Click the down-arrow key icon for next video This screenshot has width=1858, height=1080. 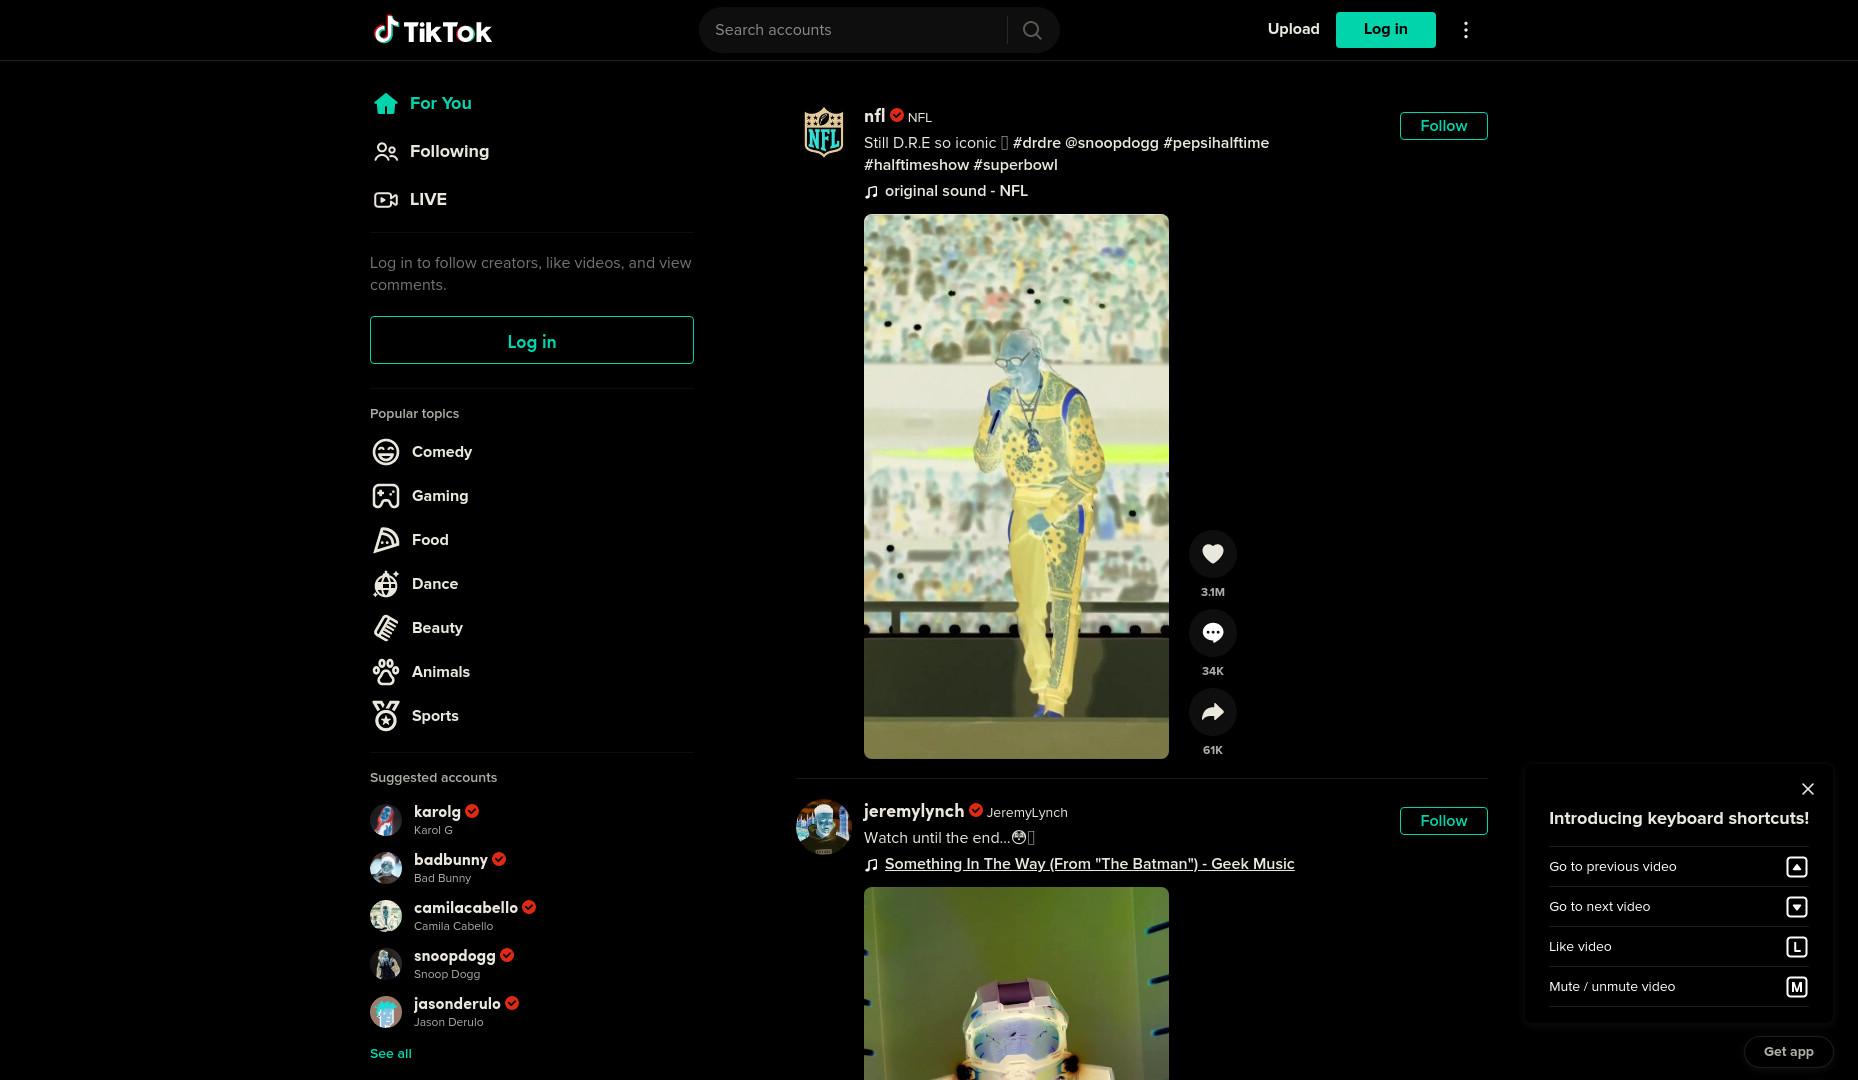(x=1797, y=907)
